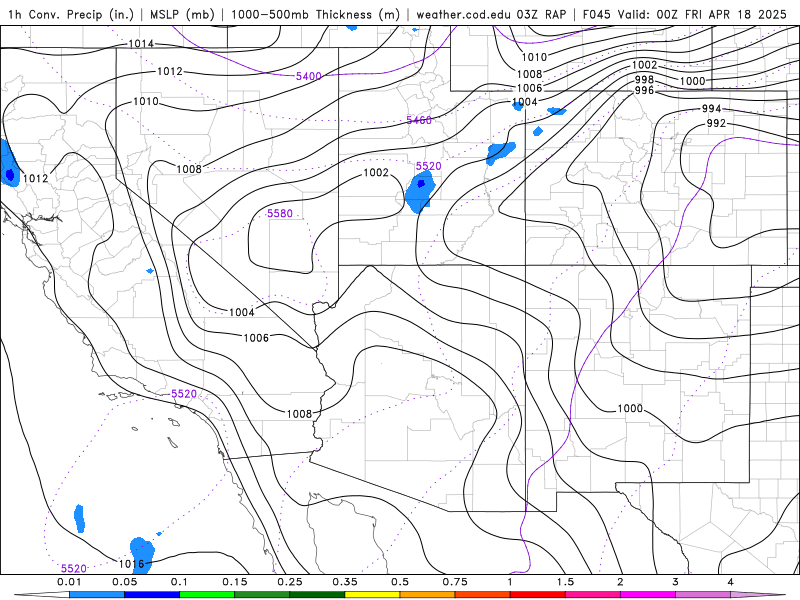The width and height of the screenshot is (800, 600).
Task: Click the '4' legend value
Action: [731, 582]
